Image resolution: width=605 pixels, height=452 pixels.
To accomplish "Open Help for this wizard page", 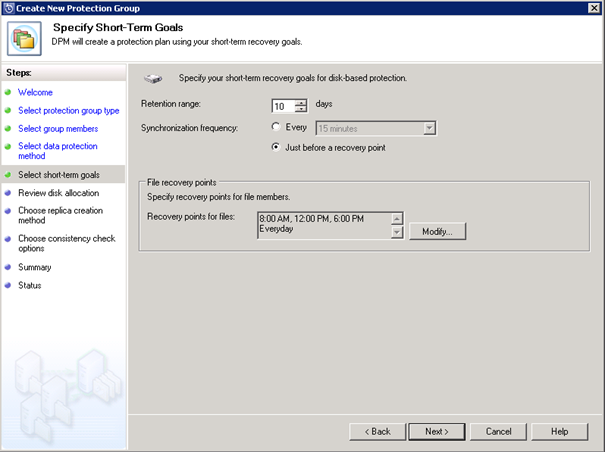I will [x=559, y=432].
